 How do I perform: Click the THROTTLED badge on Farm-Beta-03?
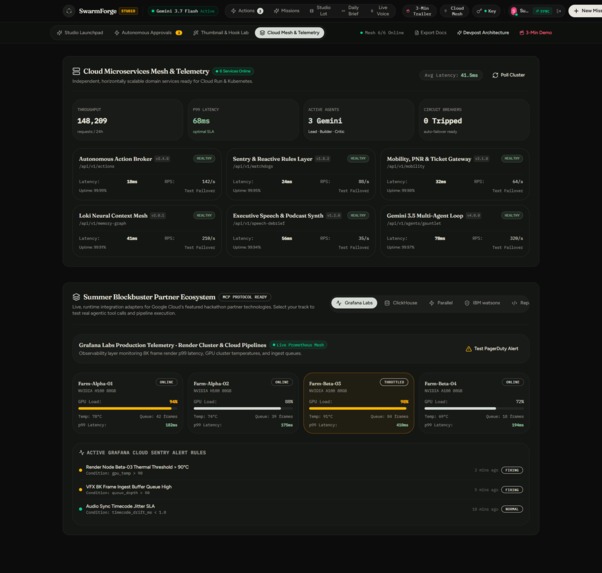(x=394, y=382)
